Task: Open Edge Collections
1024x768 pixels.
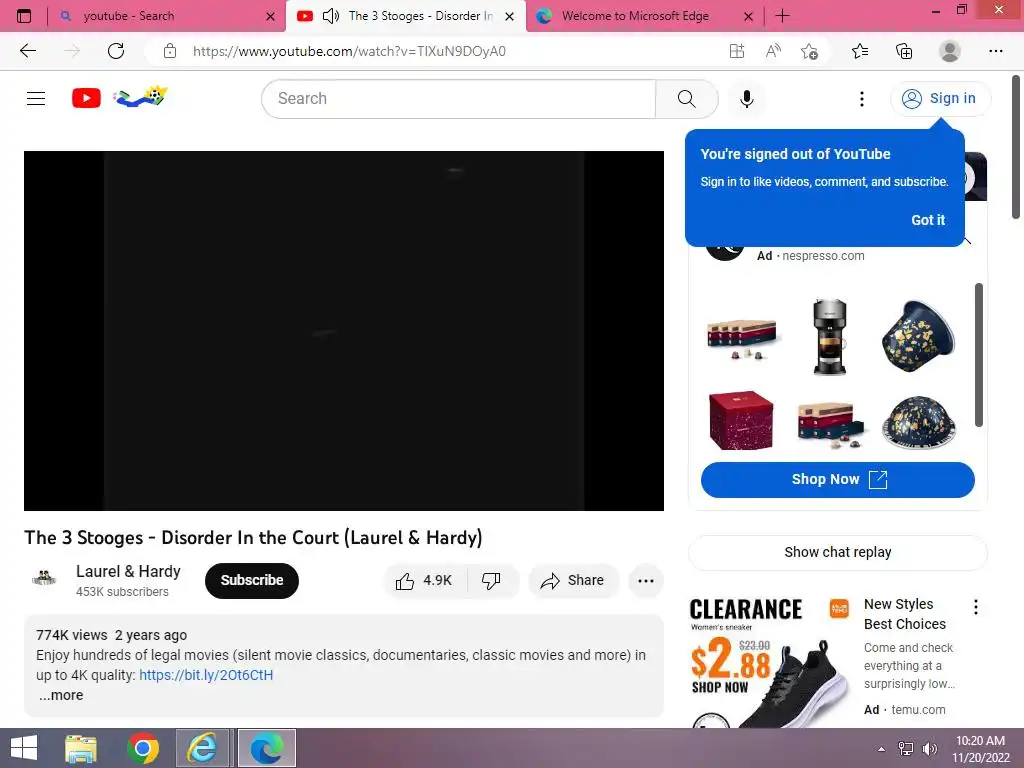Action: (904, 51)
